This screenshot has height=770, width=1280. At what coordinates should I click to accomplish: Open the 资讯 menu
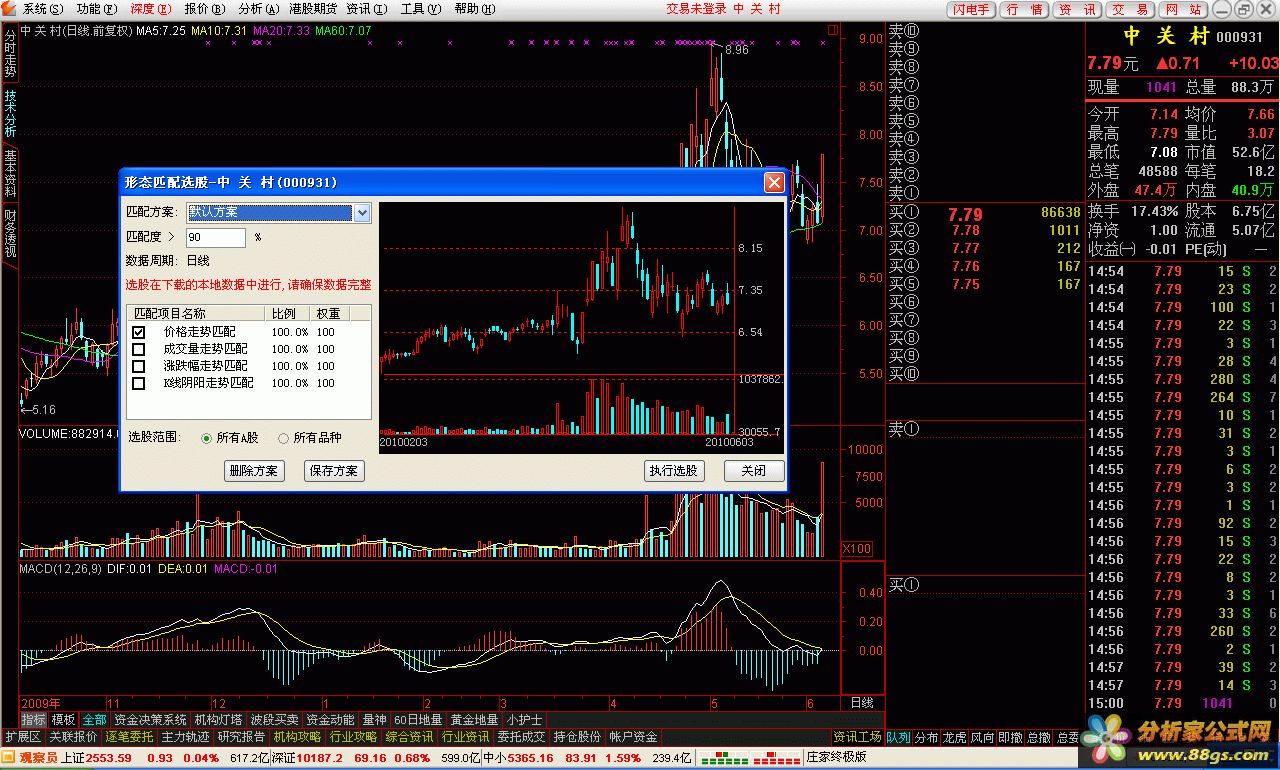[x=365, y=9]
